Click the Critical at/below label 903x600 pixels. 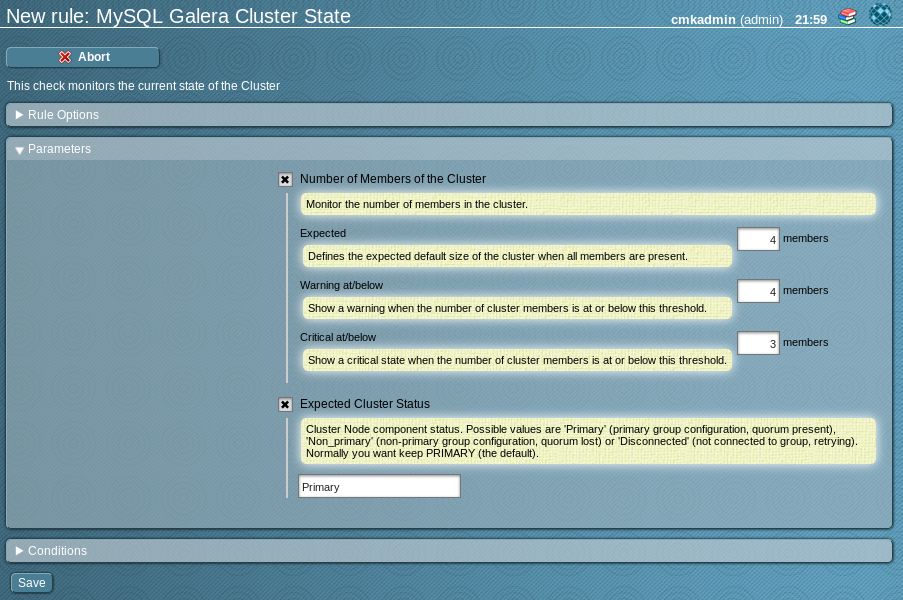click(x=337, y=337)
